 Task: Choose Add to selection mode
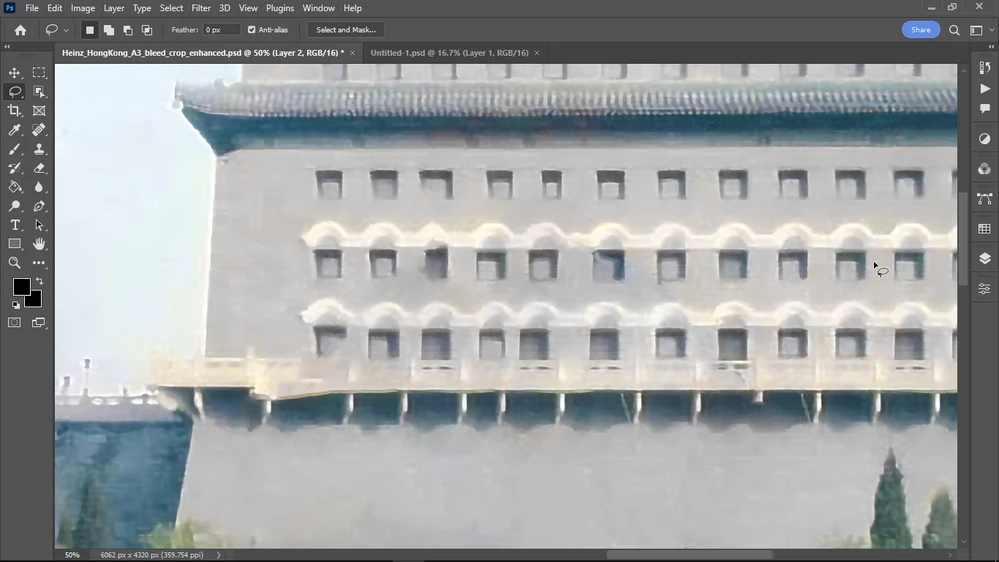[x=109, y=30]
